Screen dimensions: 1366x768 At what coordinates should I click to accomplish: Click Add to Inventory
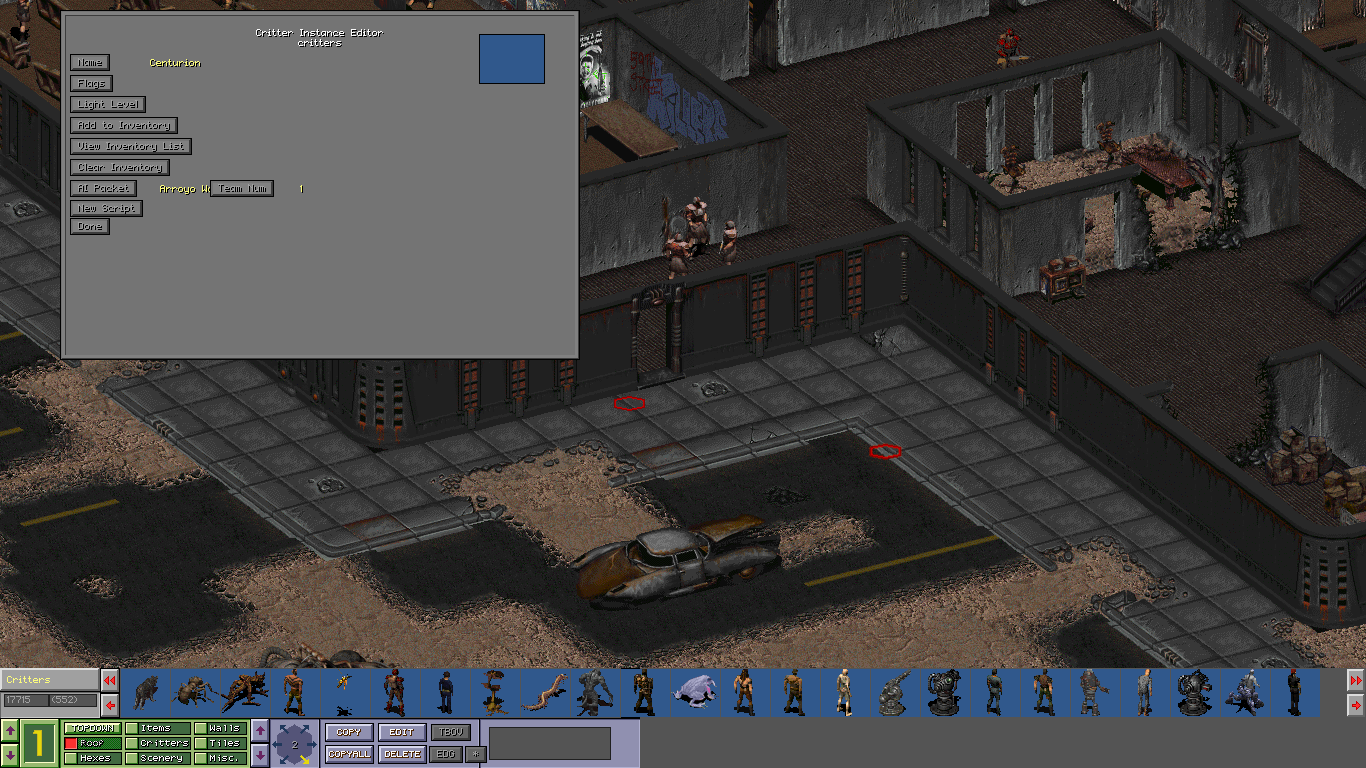pyautogui.click(x=123, y=125)
